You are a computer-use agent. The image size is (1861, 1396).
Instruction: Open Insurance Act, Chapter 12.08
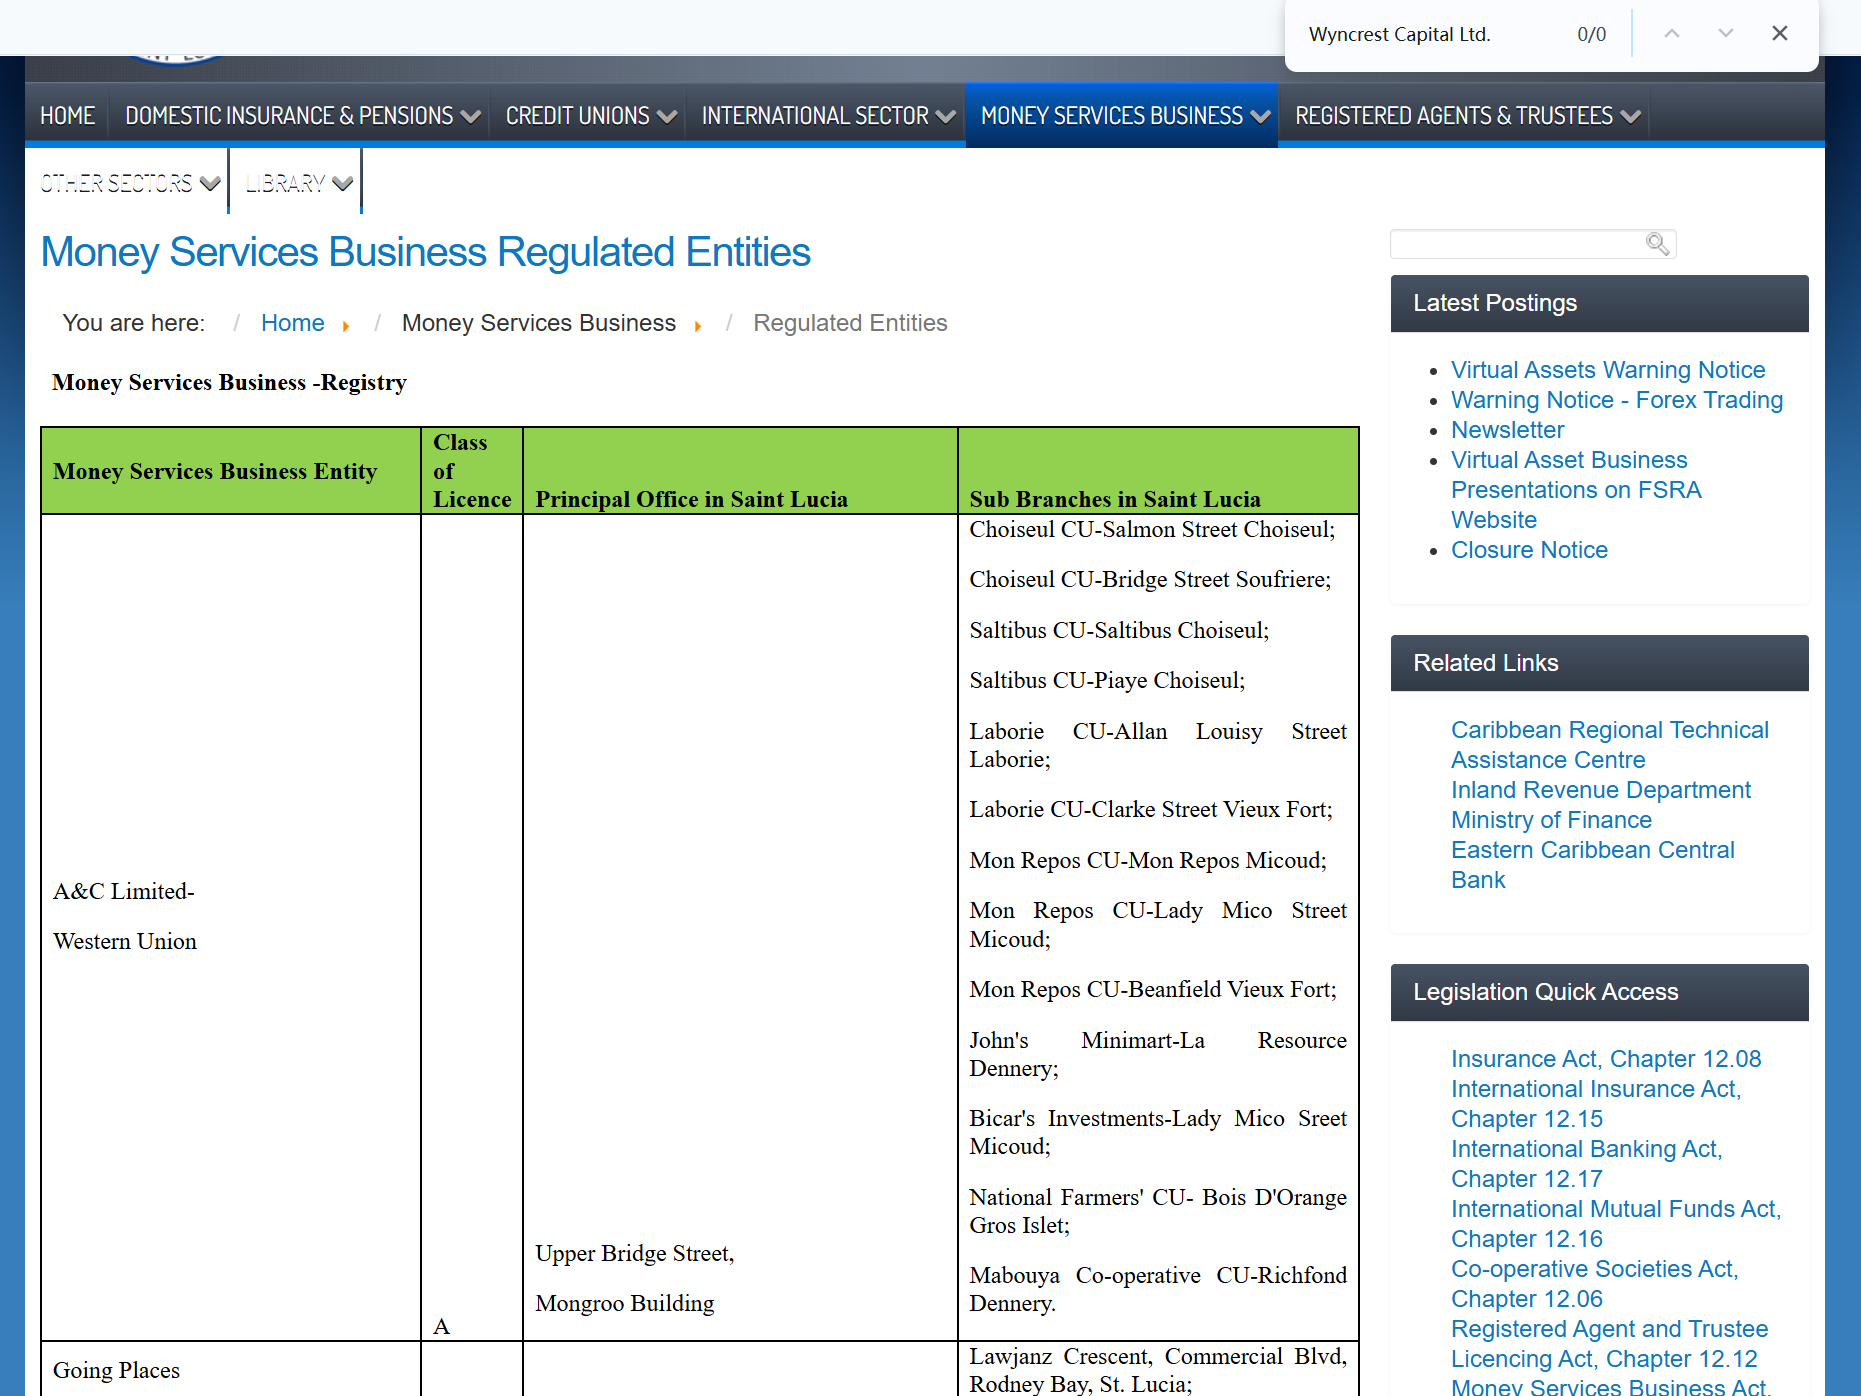pos(1606,1059)
